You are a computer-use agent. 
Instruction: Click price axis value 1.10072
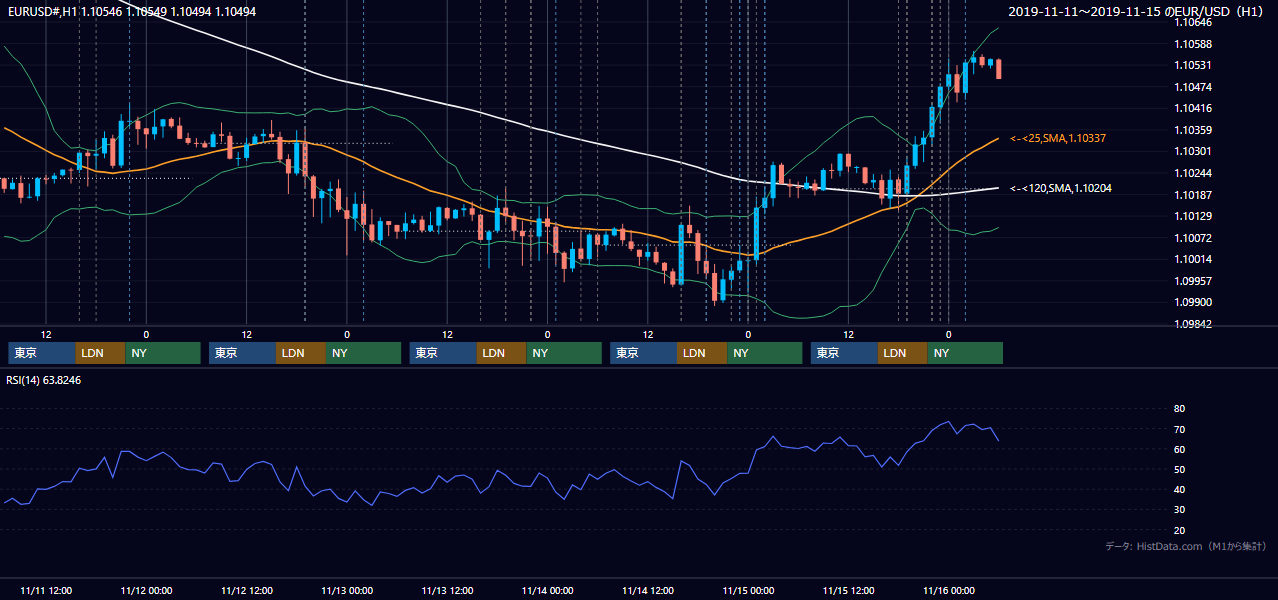(x=1193, y=238)
